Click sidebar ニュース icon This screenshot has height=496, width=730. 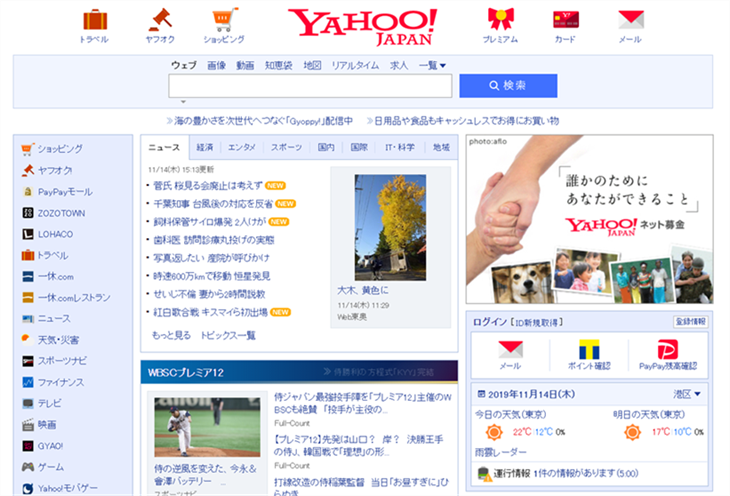pyautogui.click(x=28, y=319)
